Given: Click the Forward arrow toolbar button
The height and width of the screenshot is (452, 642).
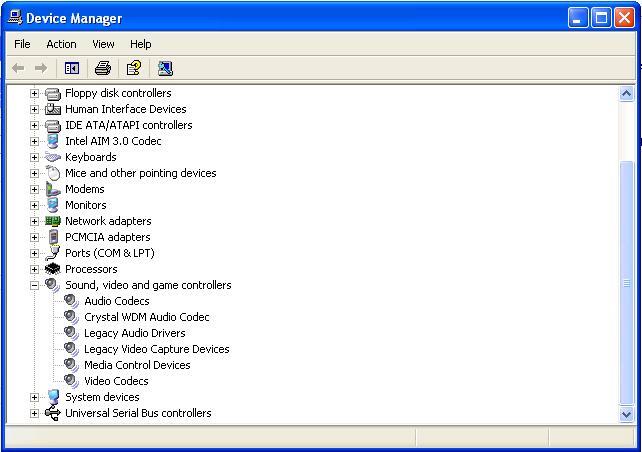Looking at the screenshot, I should 41,68.
